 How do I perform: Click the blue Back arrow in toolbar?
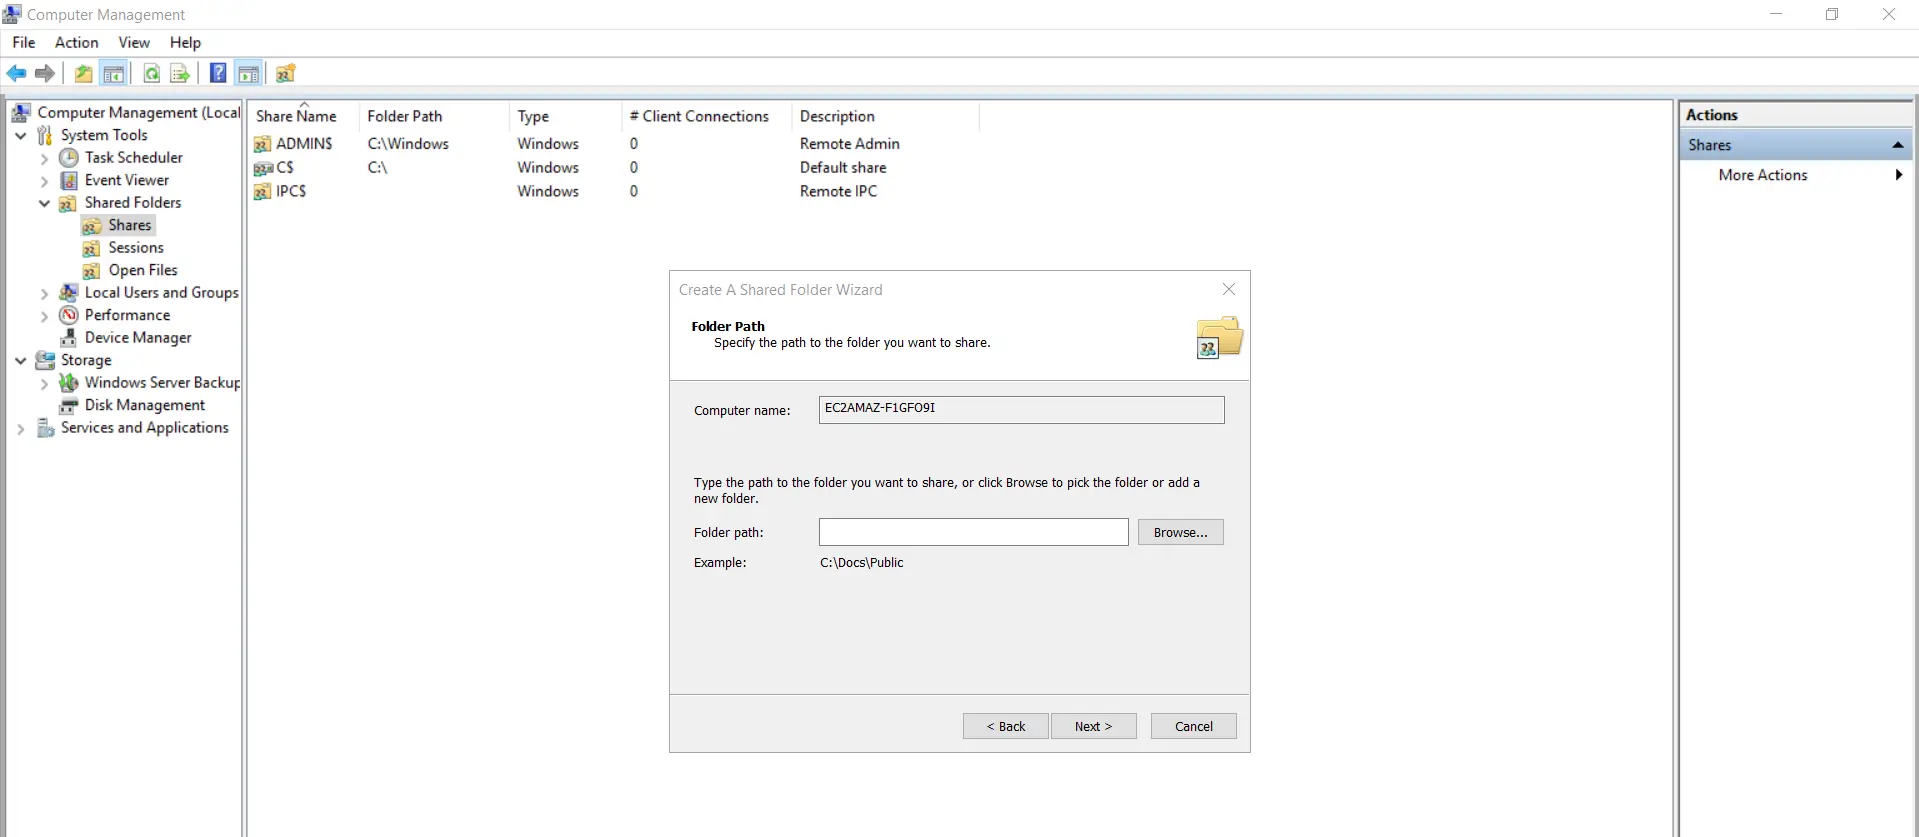[16, 73]
